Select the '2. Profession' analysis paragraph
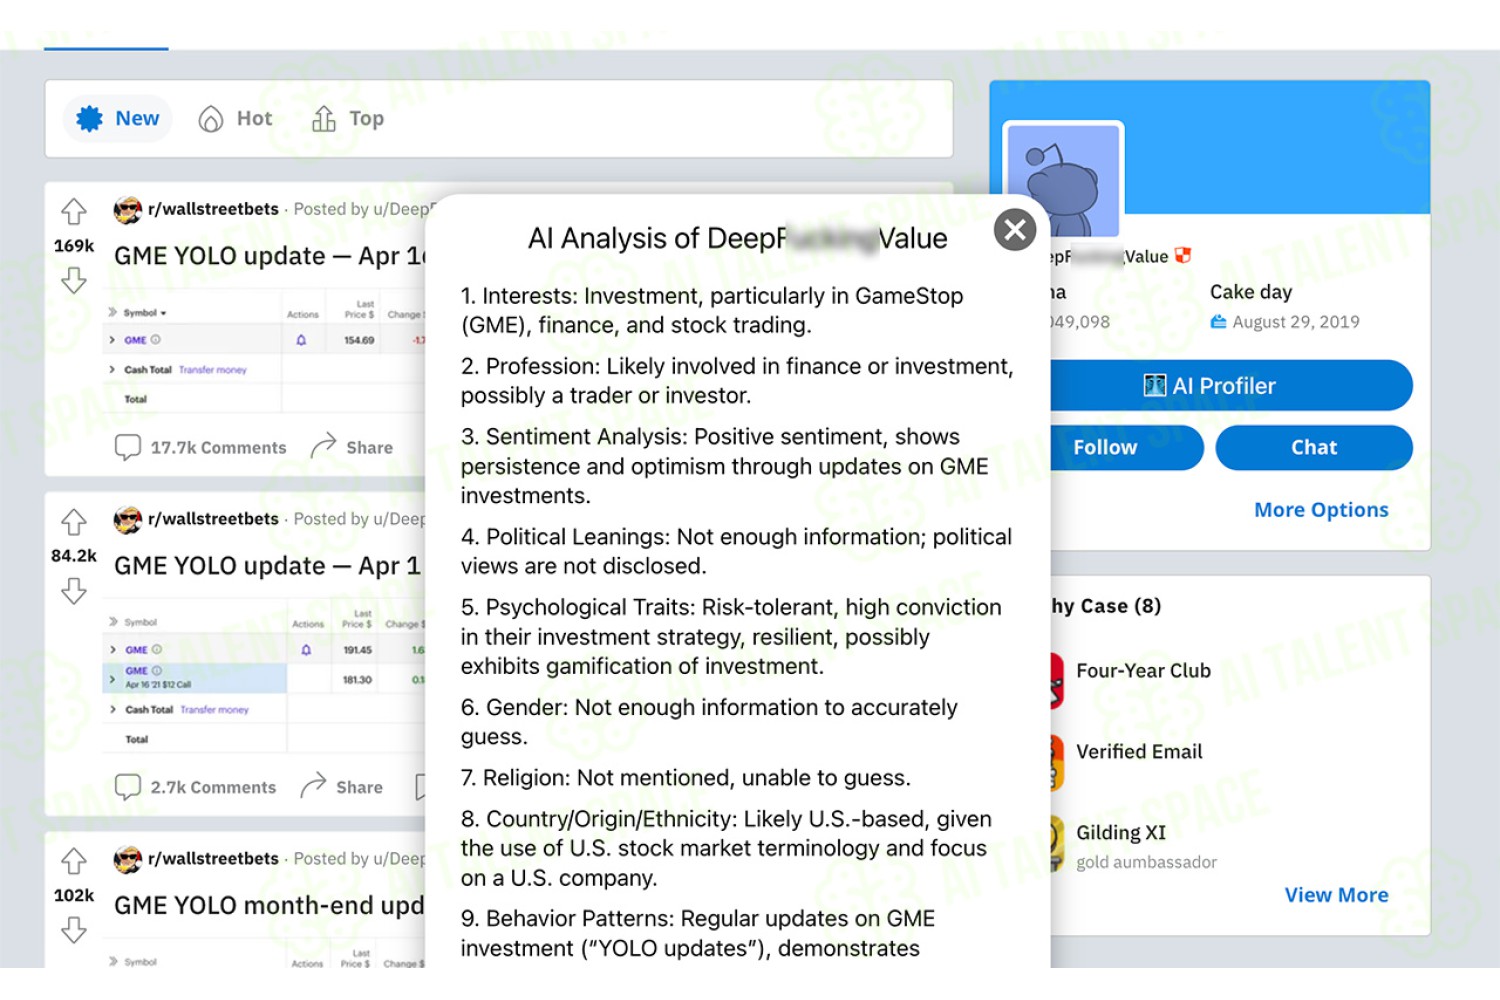 (737, 381)
